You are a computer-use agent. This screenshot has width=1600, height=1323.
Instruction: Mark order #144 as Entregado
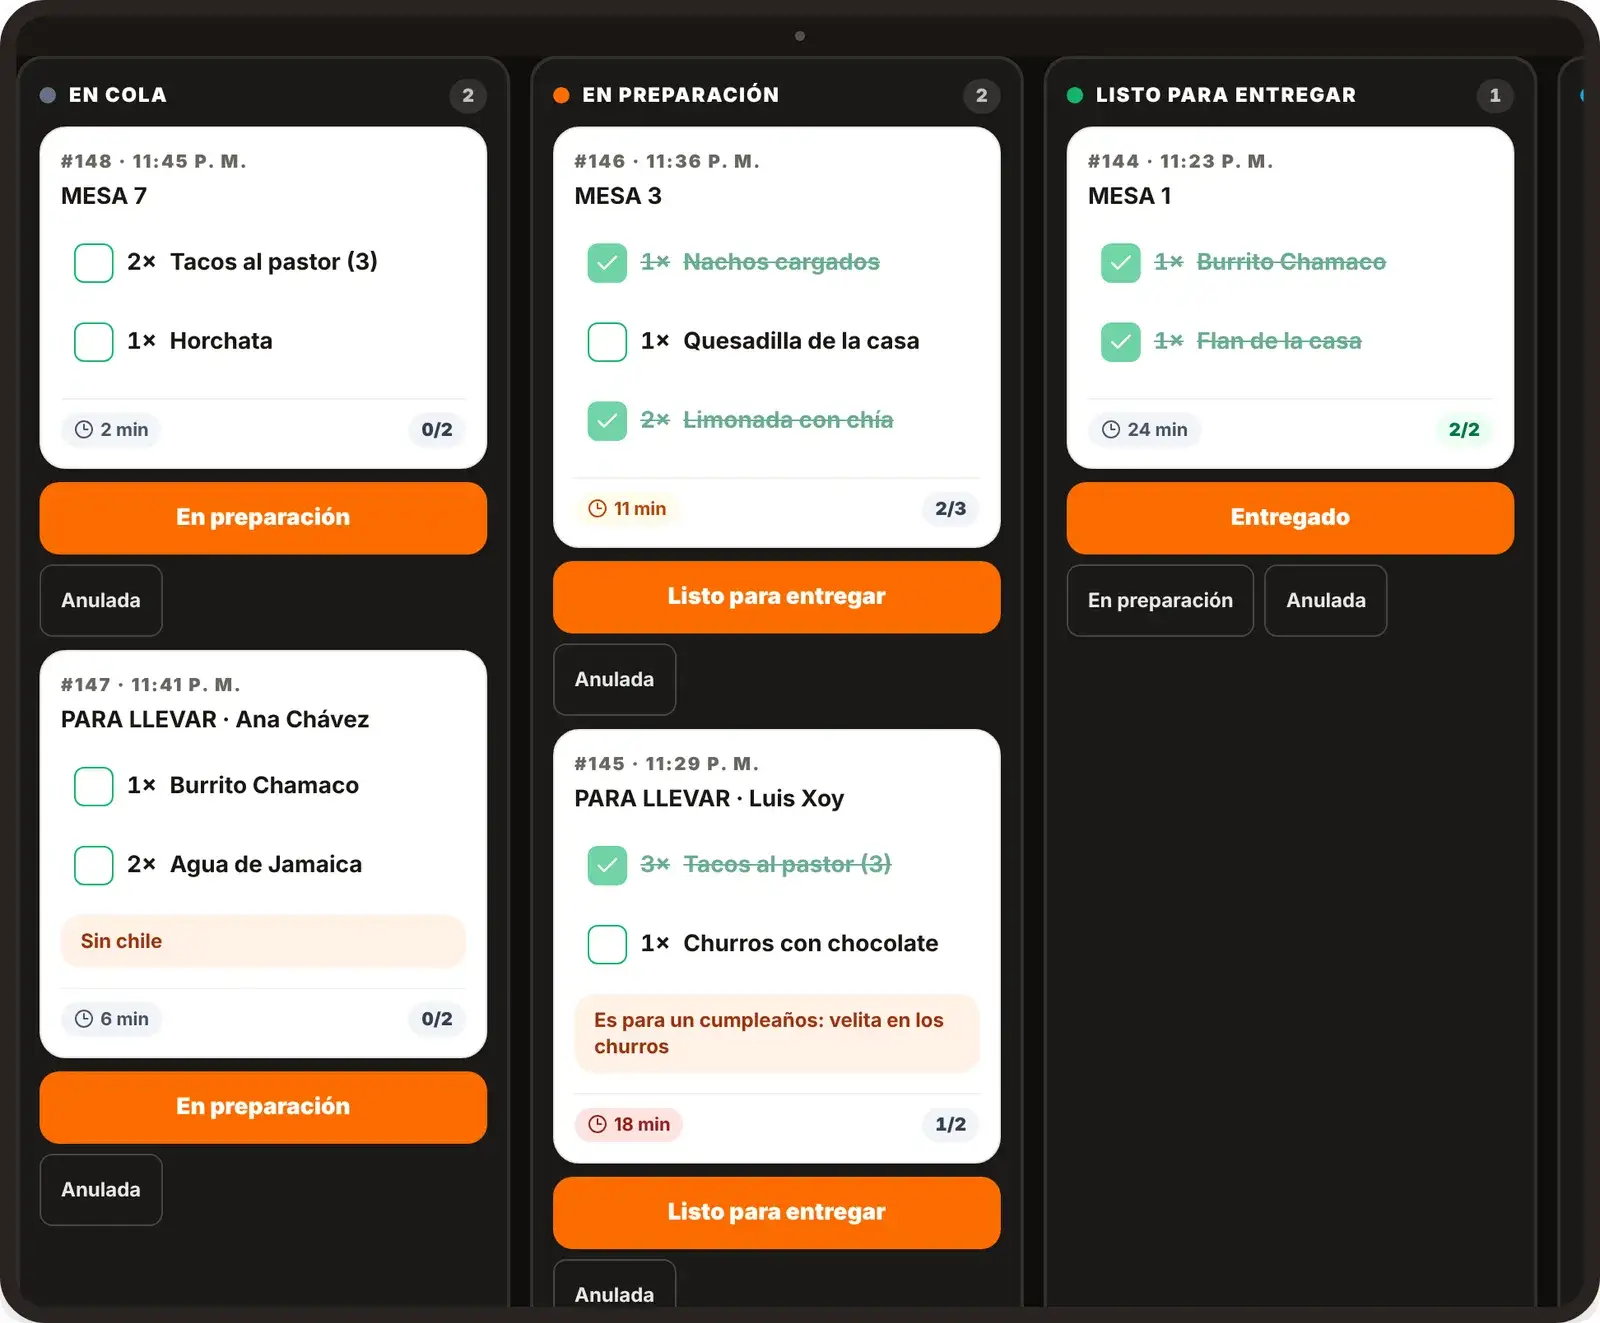[x=1290, y=518]
